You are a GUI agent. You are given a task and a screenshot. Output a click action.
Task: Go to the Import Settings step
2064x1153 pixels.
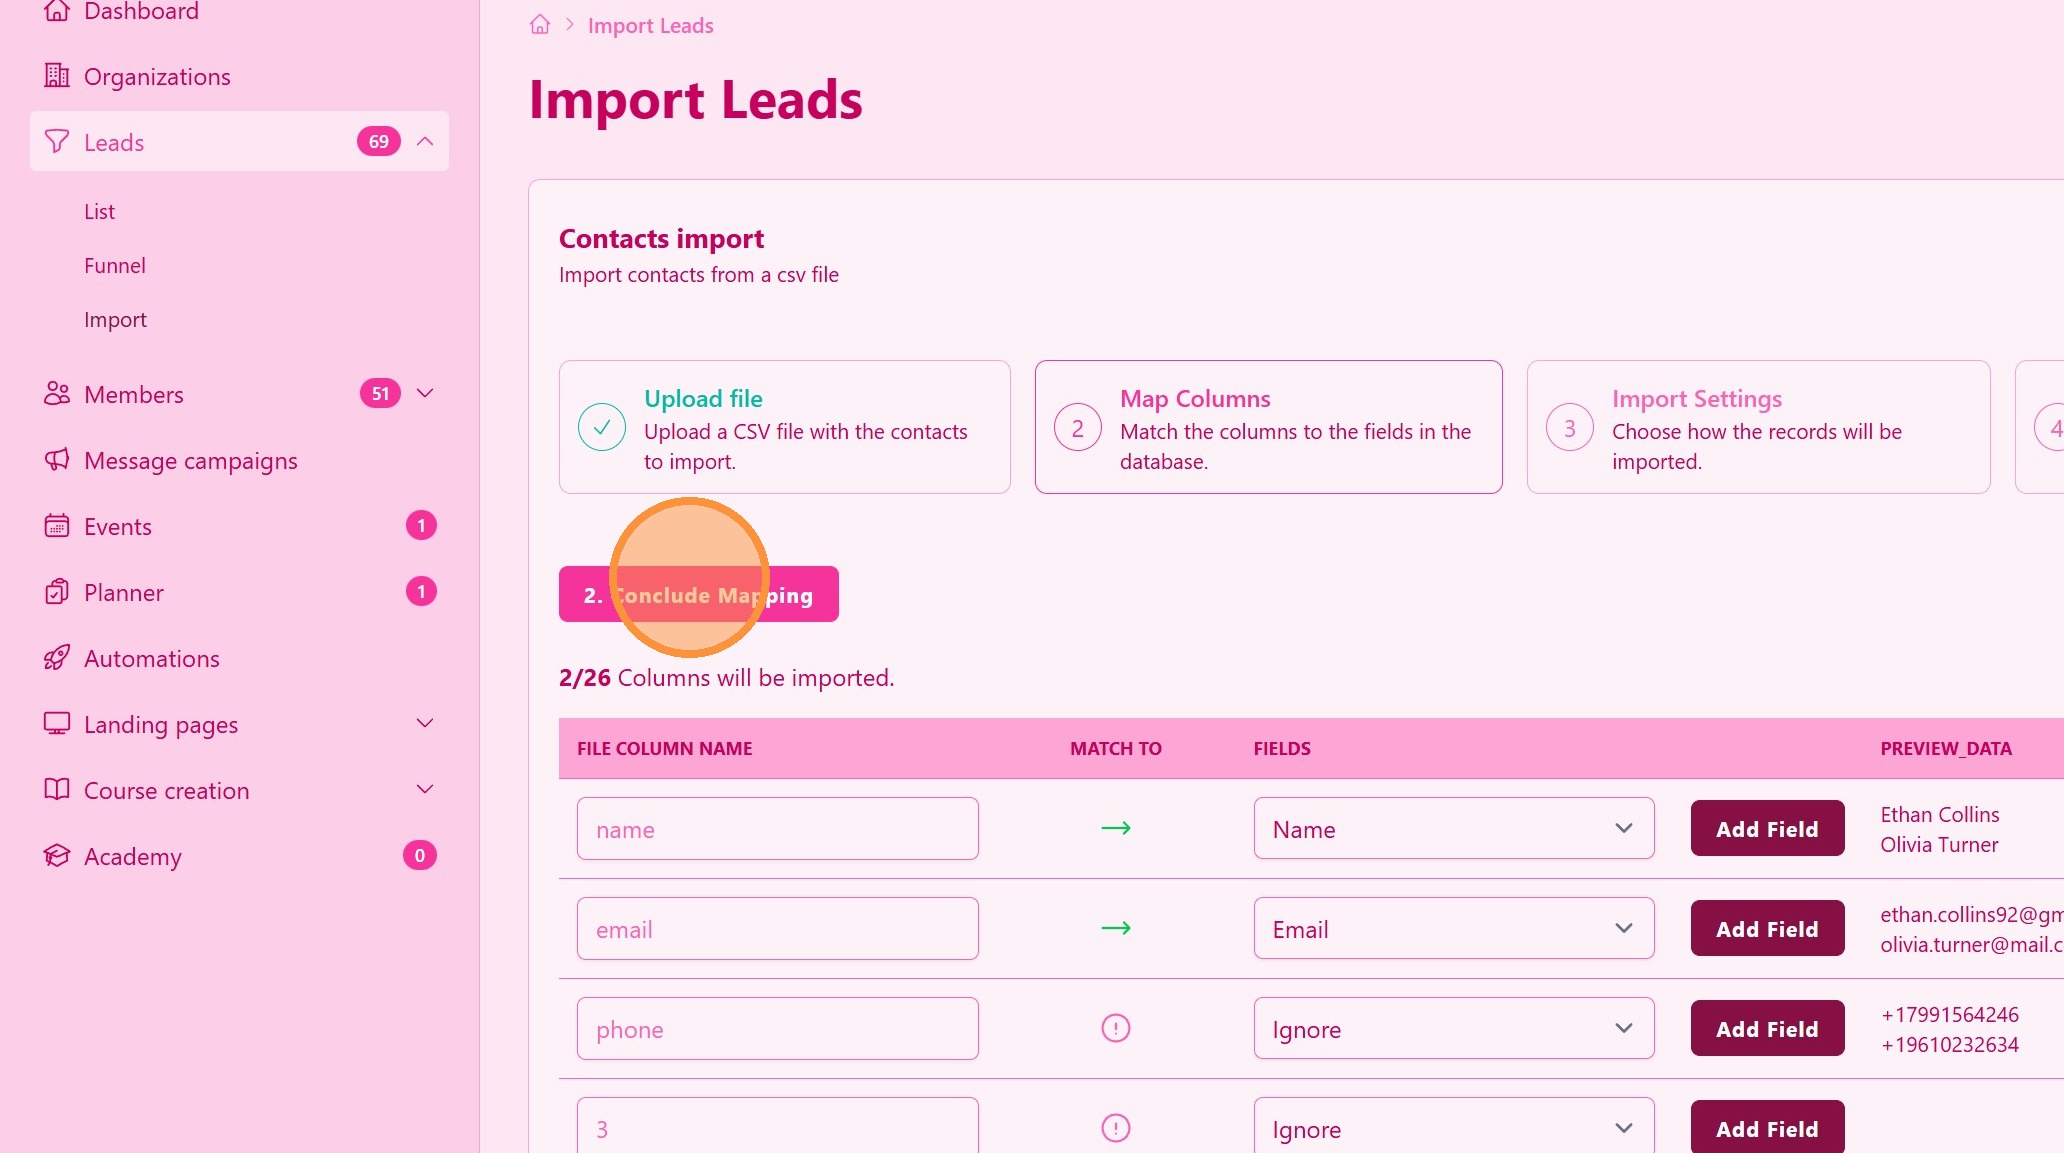tap(1758, 427)
